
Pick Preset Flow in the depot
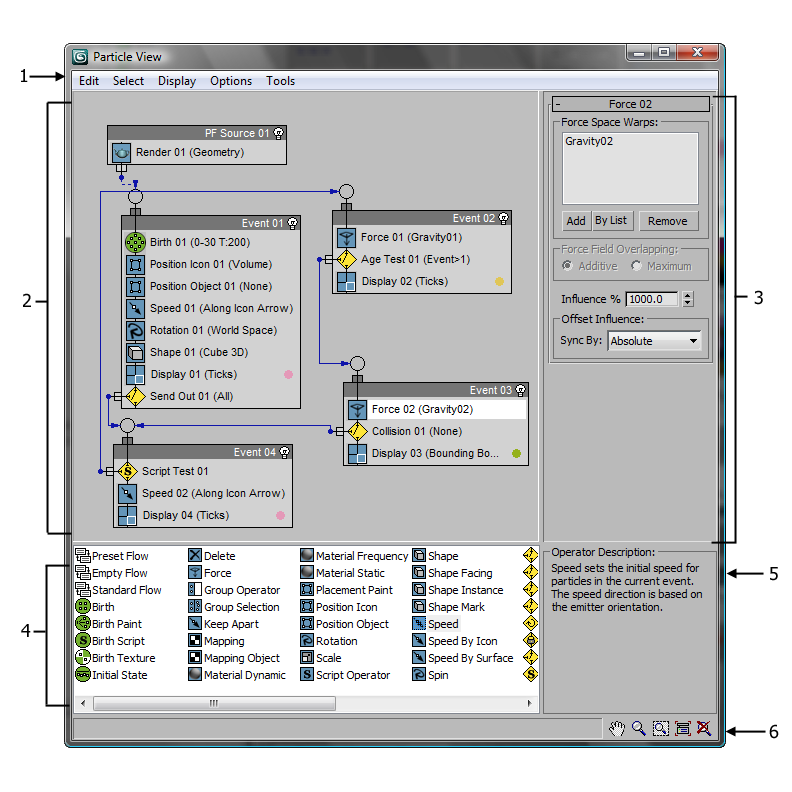[112, 556]
